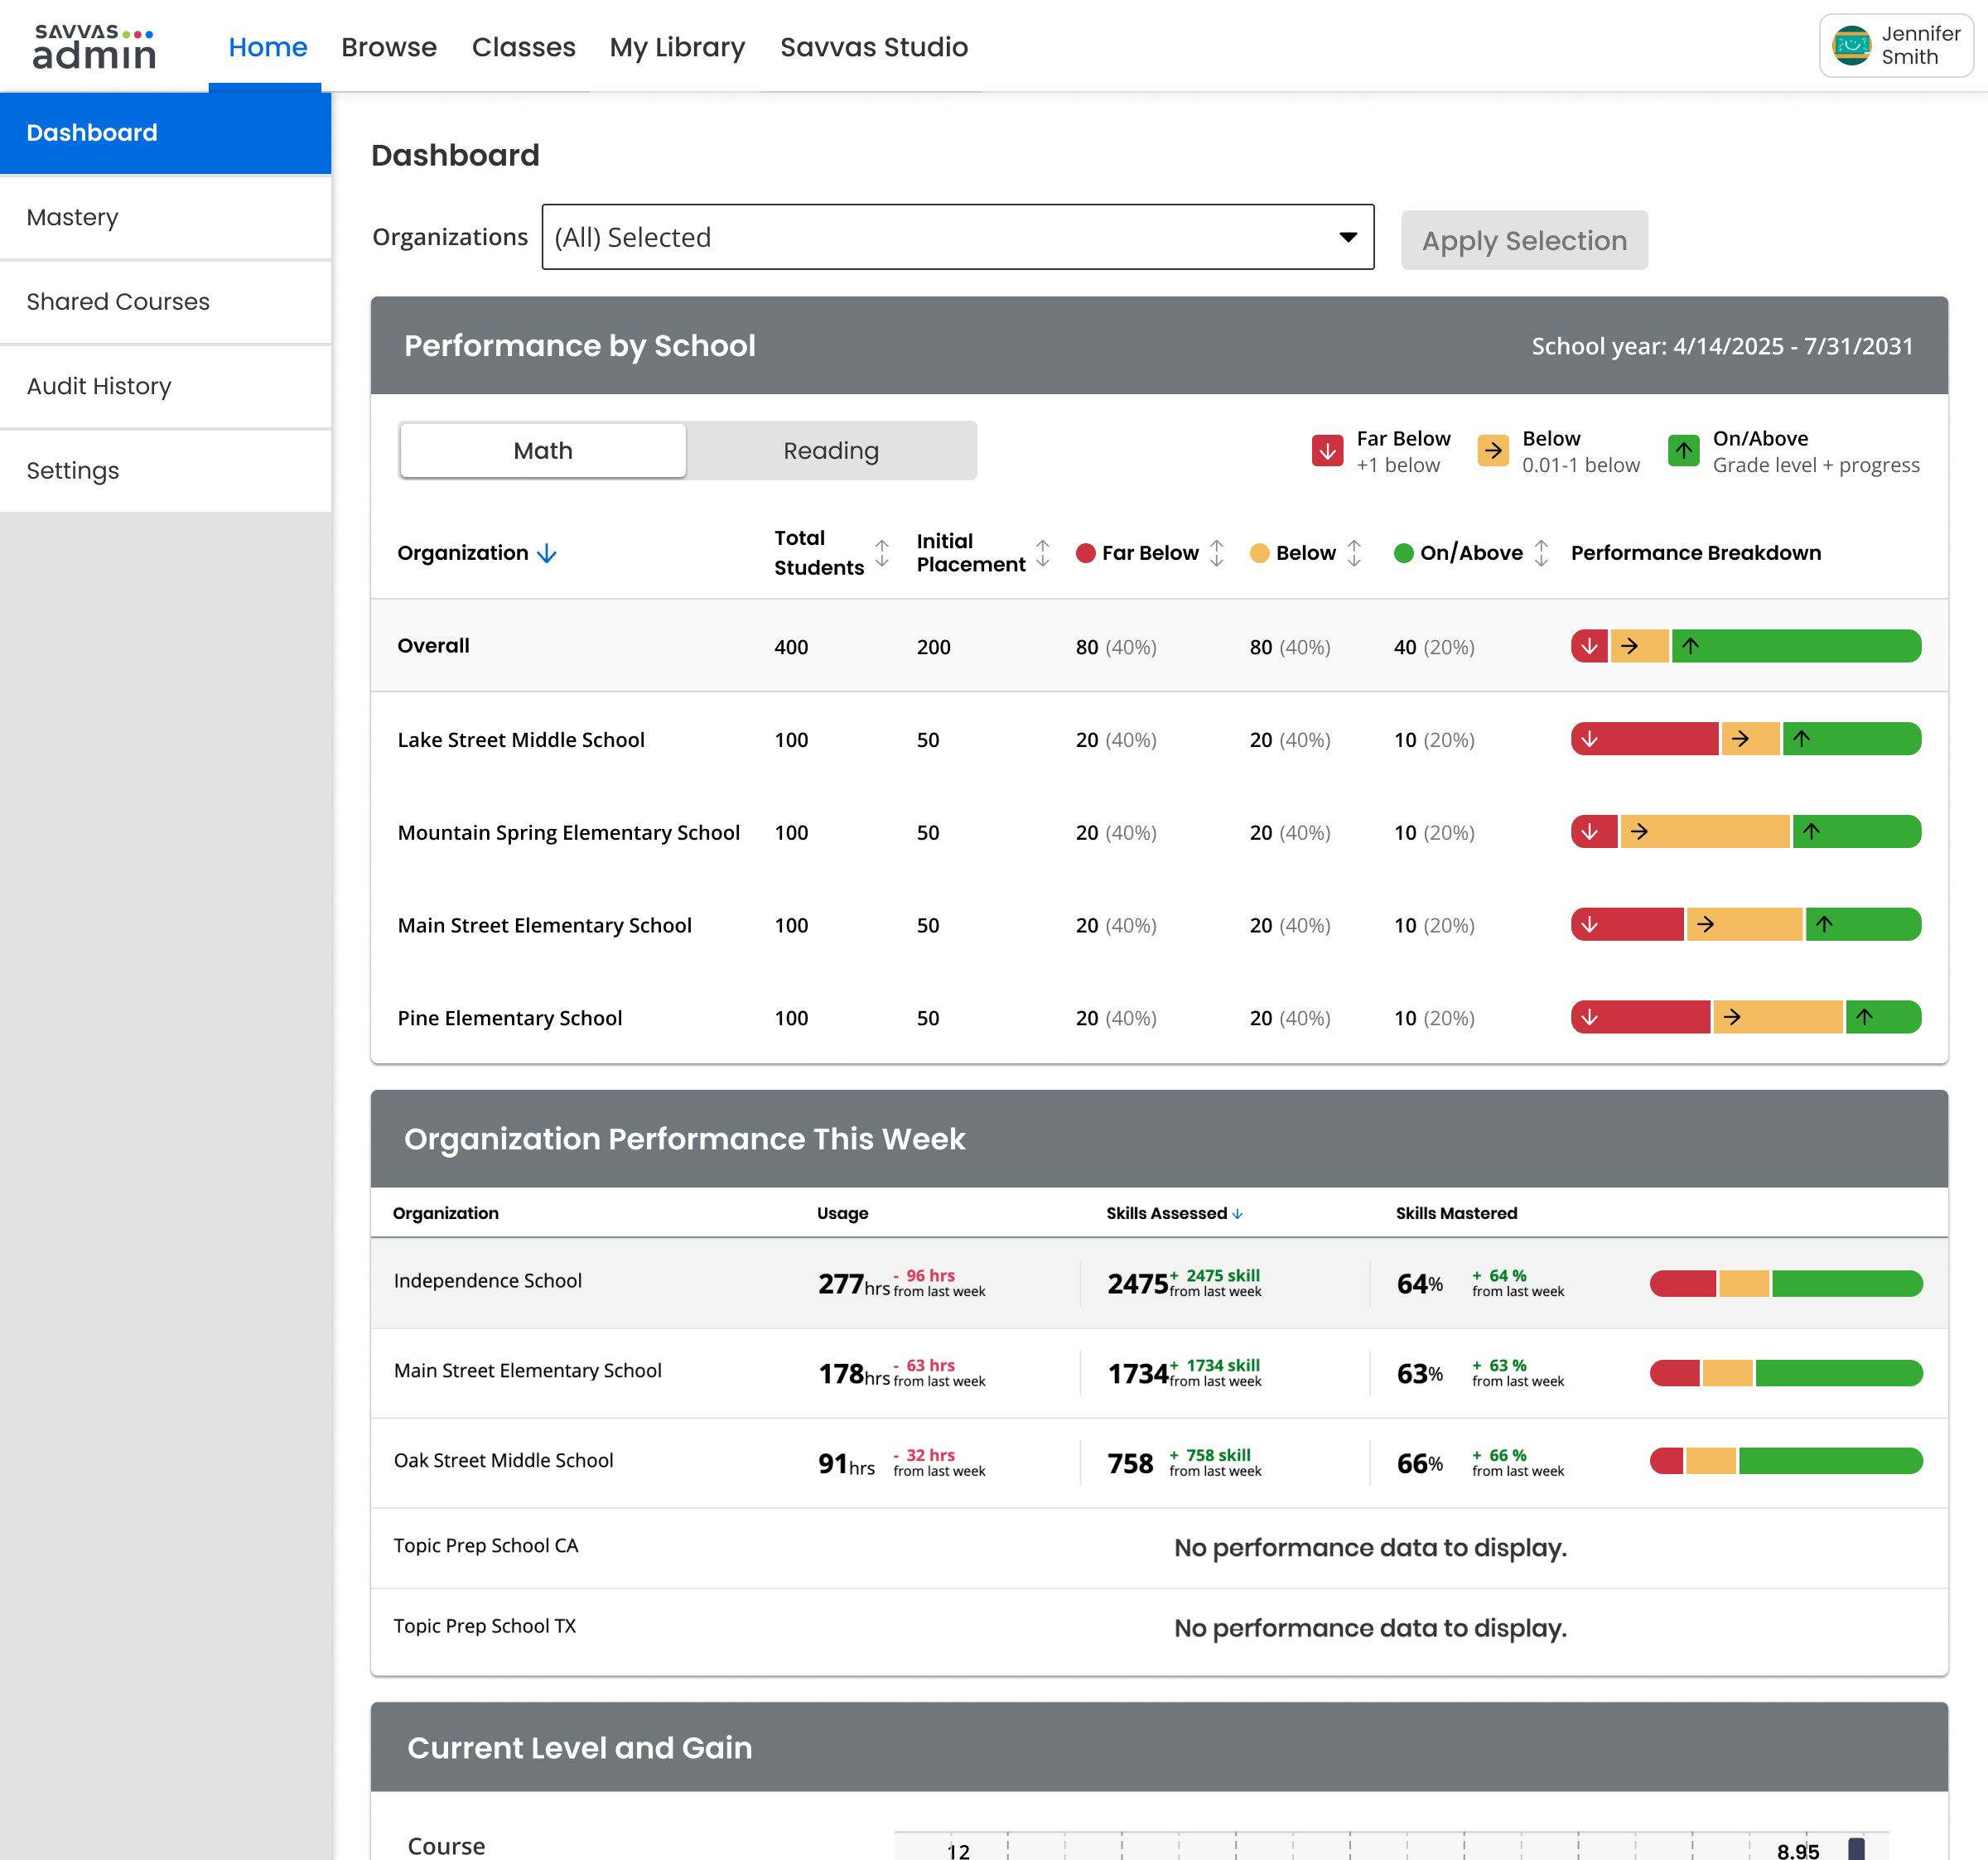Click Apply Selection button
The height and width of the screenshot is (1860, 1988).
tap(1523, 240)
